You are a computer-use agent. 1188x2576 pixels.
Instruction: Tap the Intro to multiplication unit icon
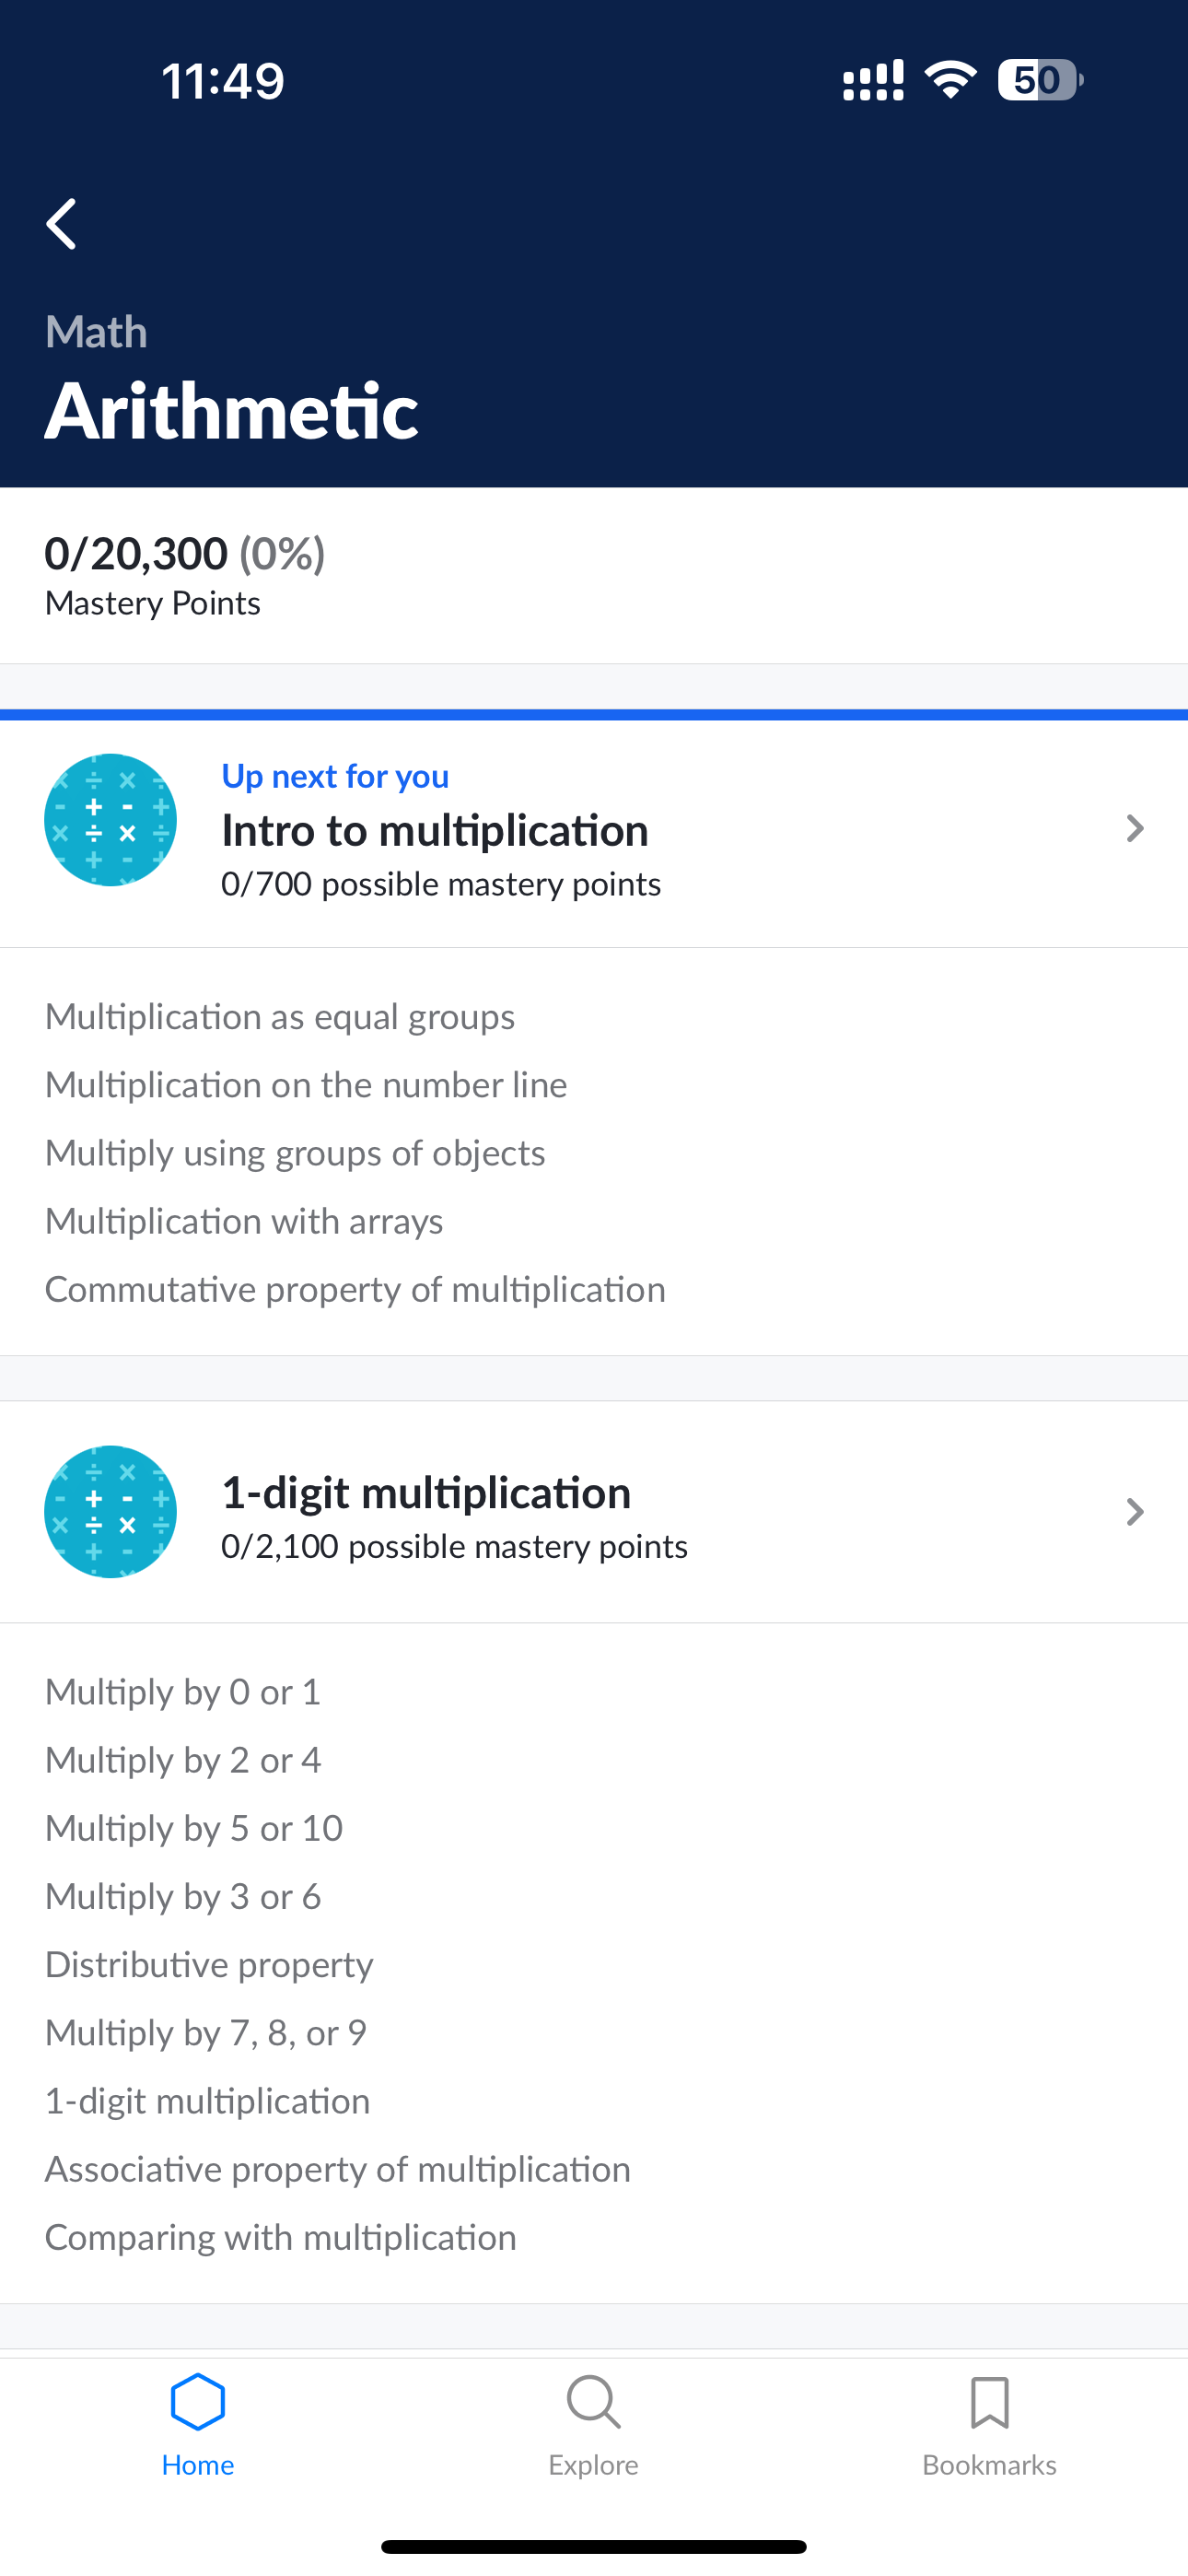111,820
